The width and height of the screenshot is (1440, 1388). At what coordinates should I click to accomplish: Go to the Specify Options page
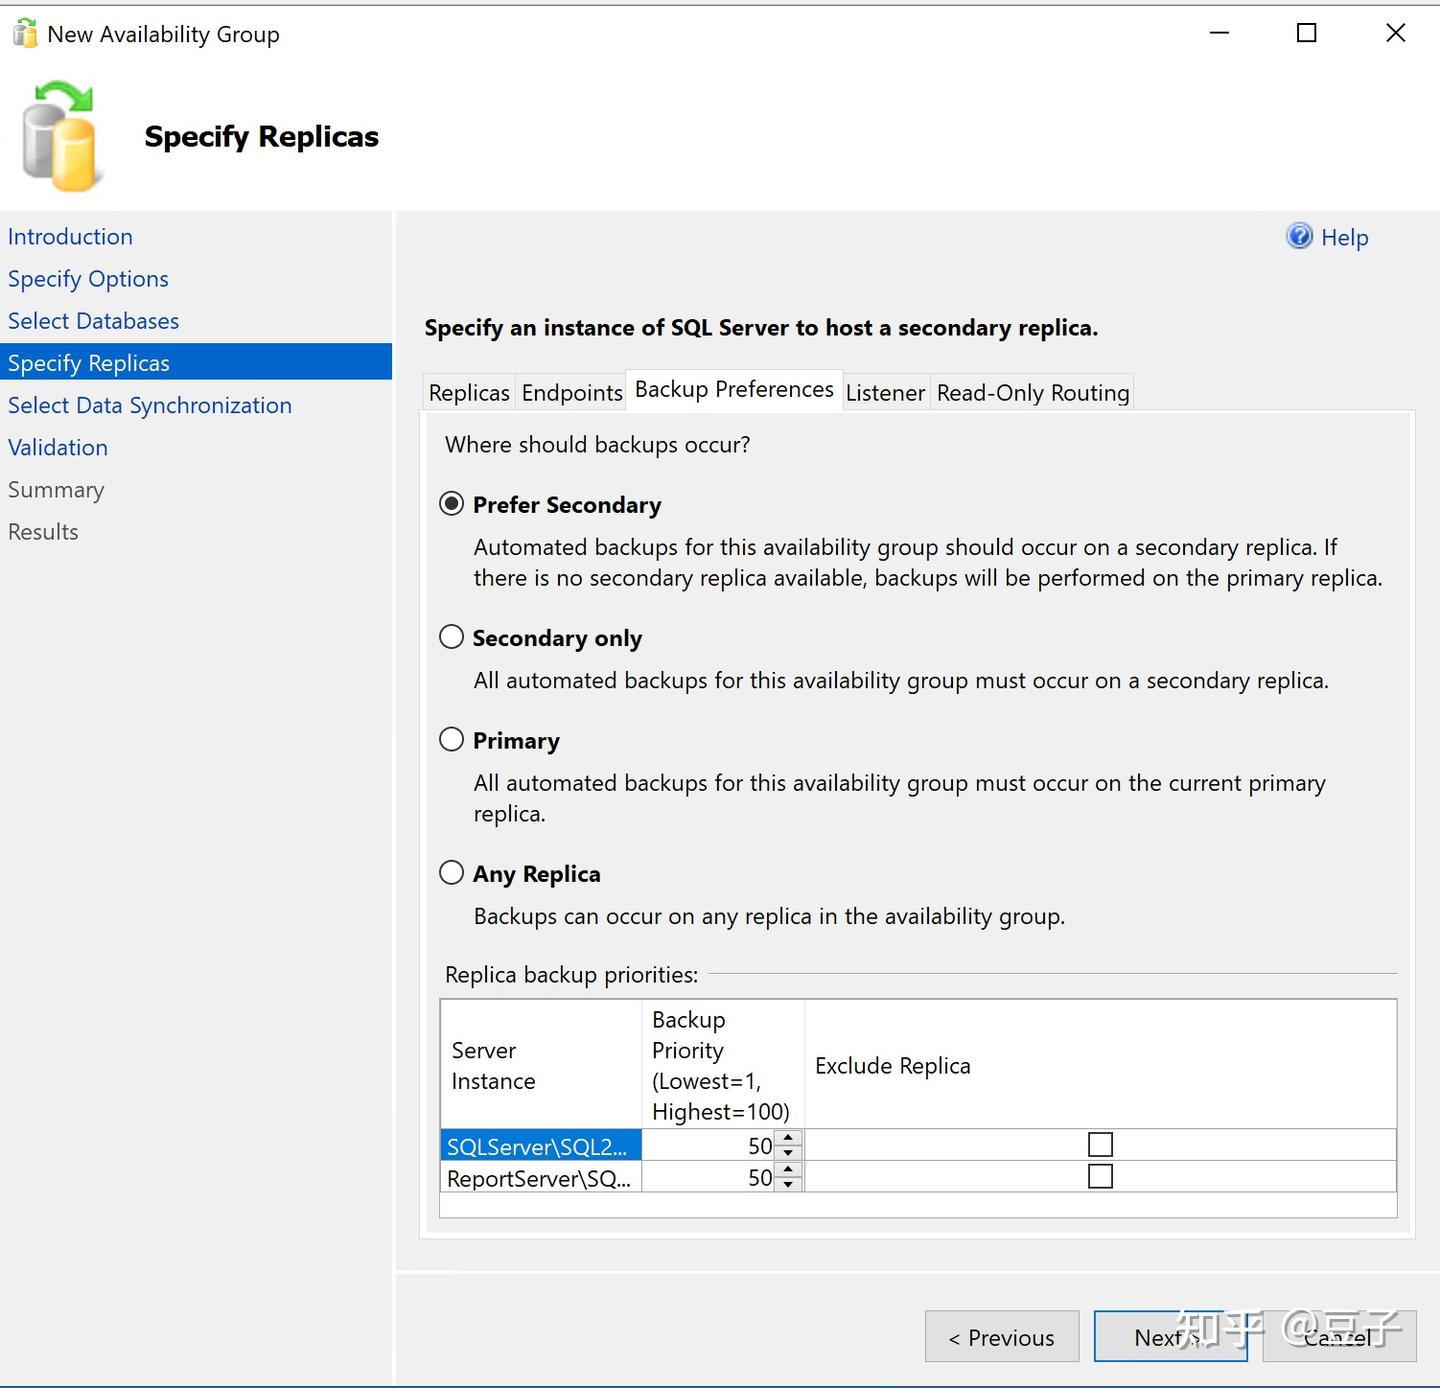pyautogui.click(x=88, y=279)
